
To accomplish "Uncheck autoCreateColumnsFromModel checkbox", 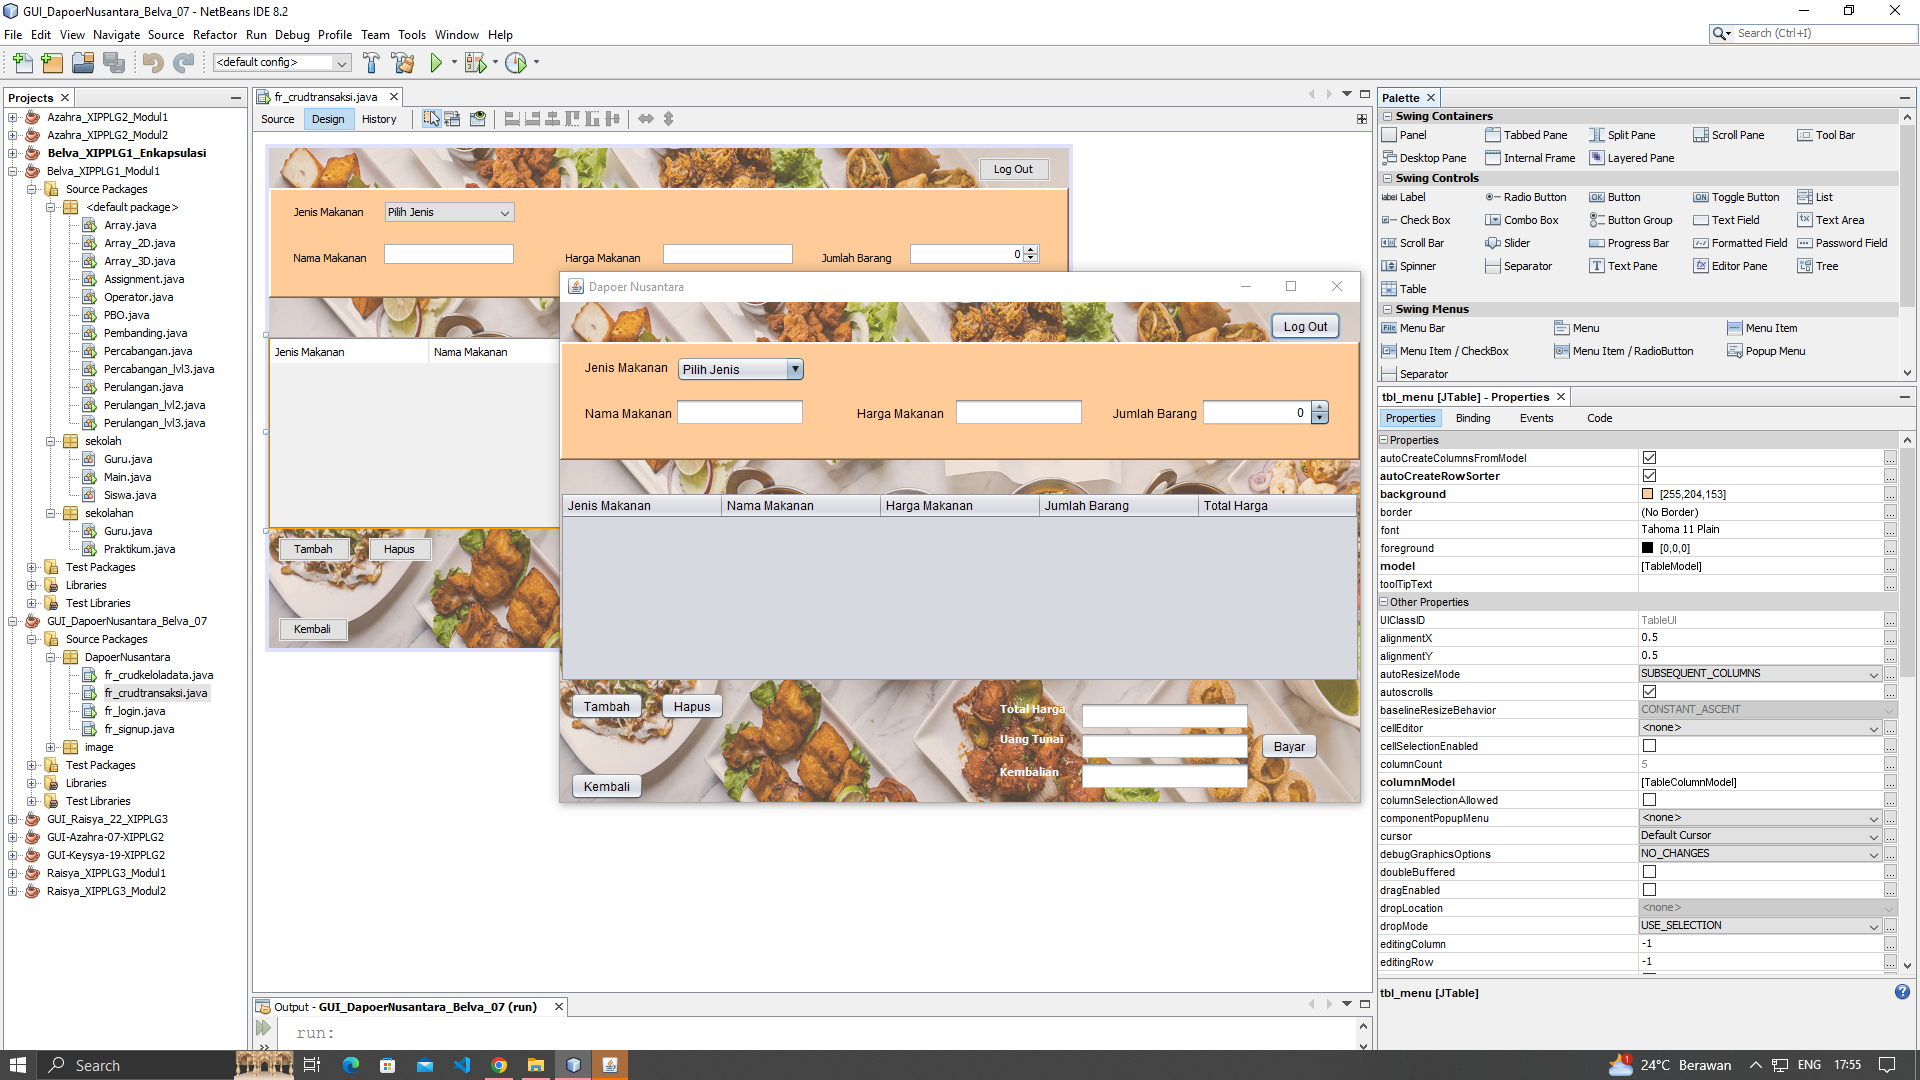I will point(1649,458).
